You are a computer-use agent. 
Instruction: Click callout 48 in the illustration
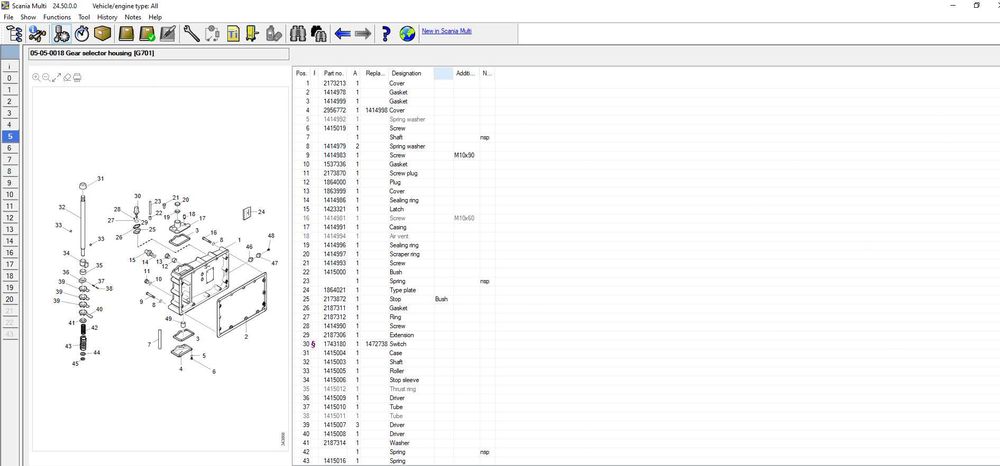pos(270,236)
